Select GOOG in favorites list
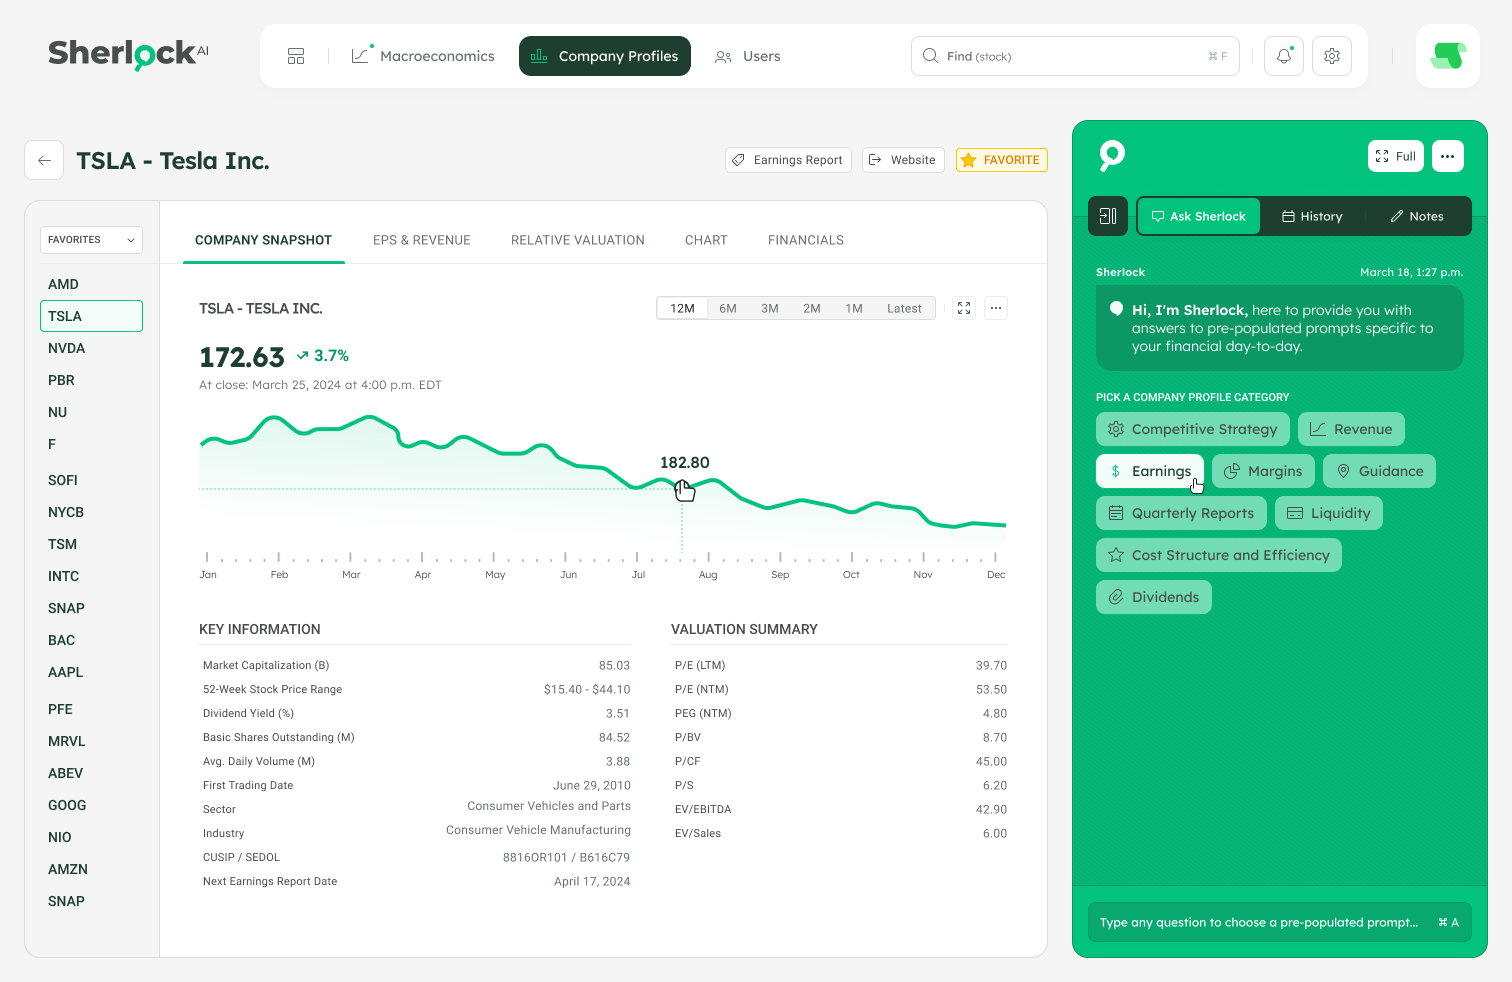Viewport: 1512px width, 982px height. [x=67, y=805]
